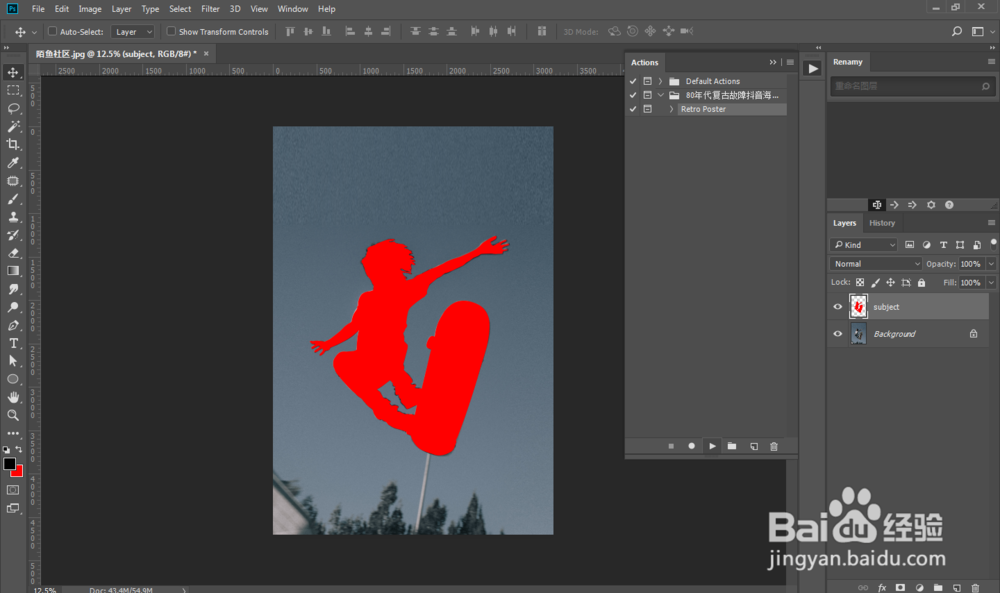Screen dimensions: 1000x593
Task: Hide the subject layer
Action: (838, 307)
